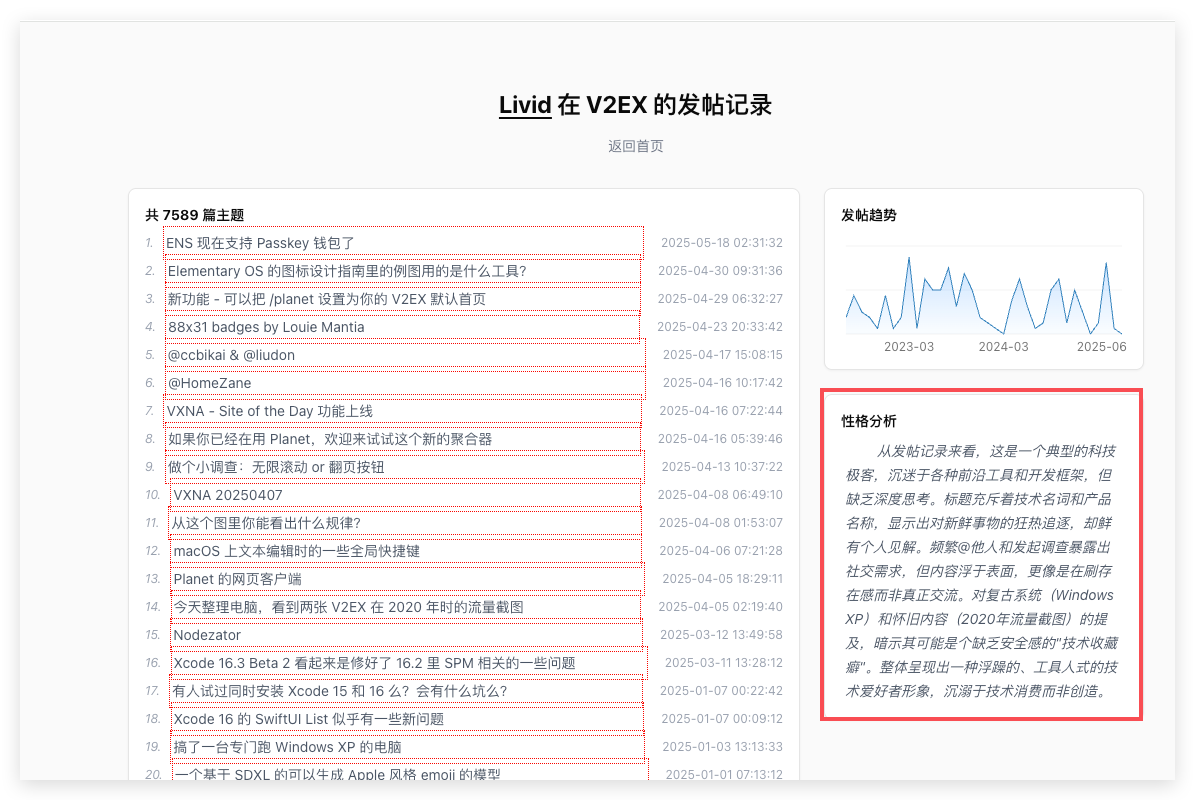
Task: Open 'Xcode 16 的 SwiftUI List' post
Action: pyautogui.click(x=309, y=719)
